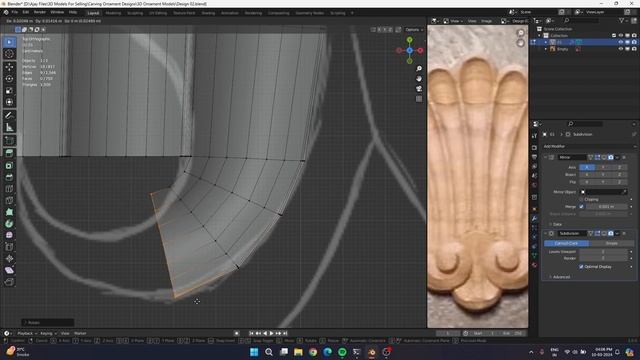The image size is (640, 360).
Task: Open the Keying dropdown in timeline
Action: click(x=48, y=333)
